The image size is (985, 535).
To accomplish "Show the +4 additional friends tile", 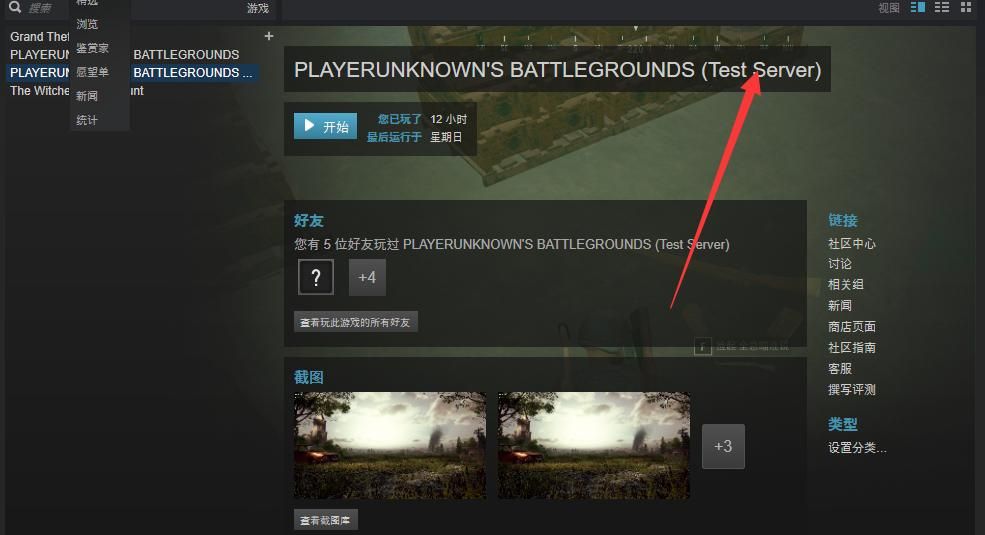I will 367,277.
